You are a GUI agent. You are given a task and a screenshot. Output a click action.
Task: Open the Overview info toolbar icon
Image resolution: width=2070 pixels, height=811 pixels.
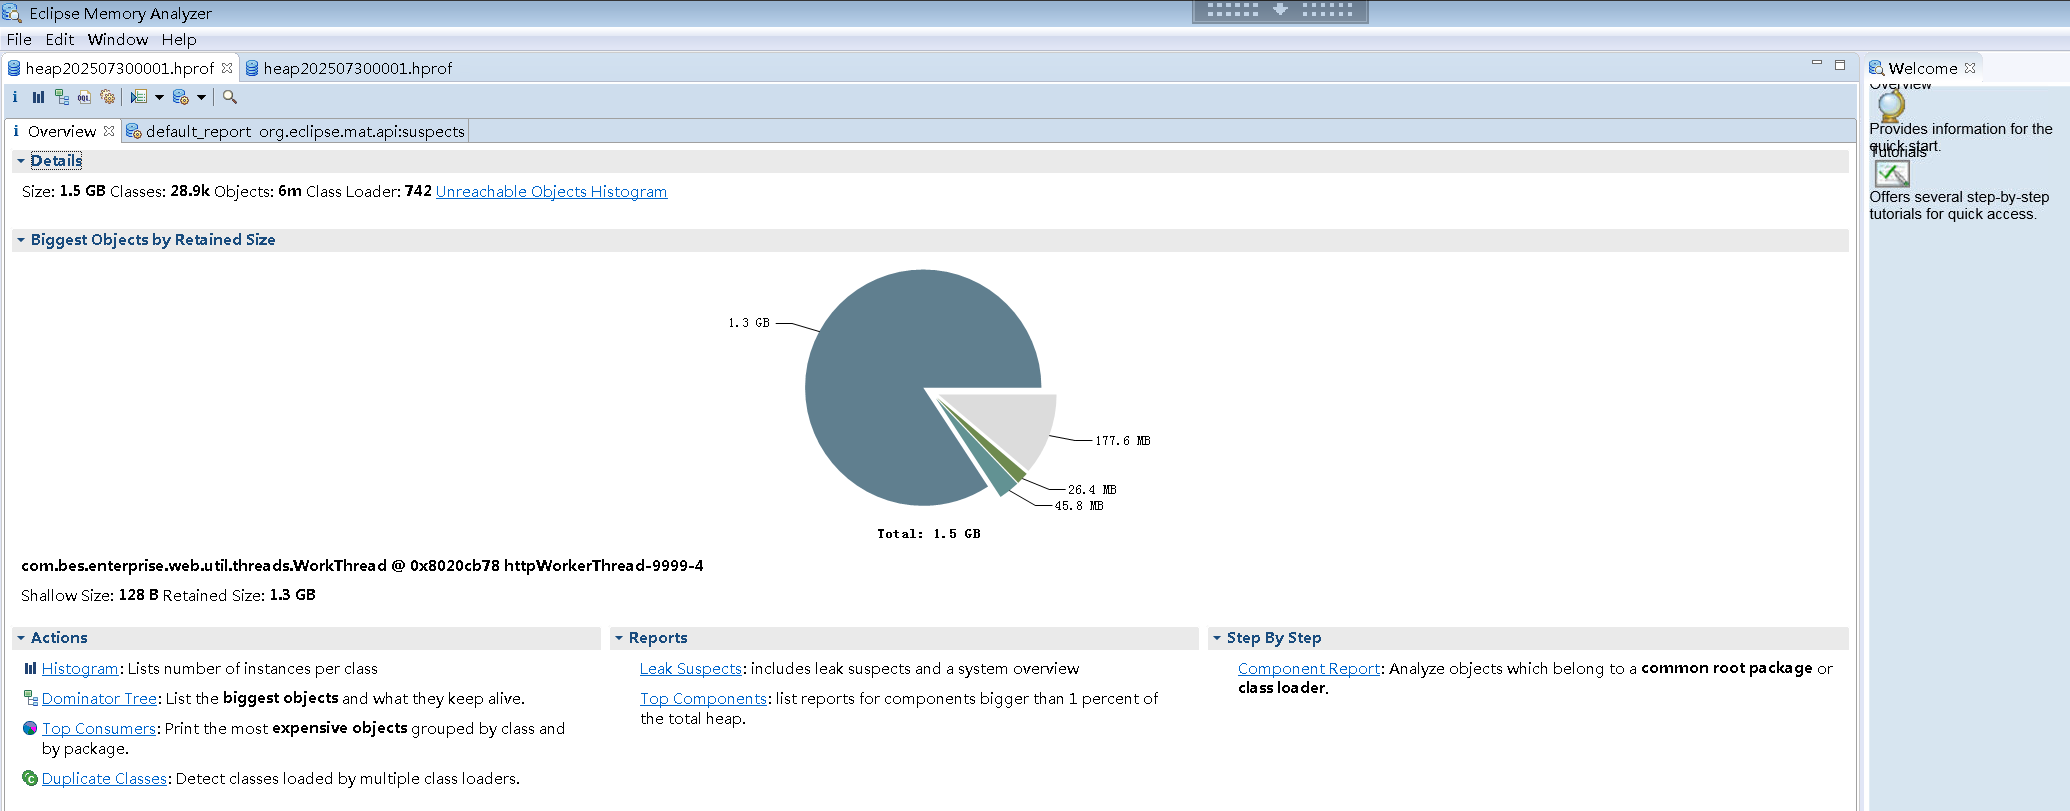point(15,97)
